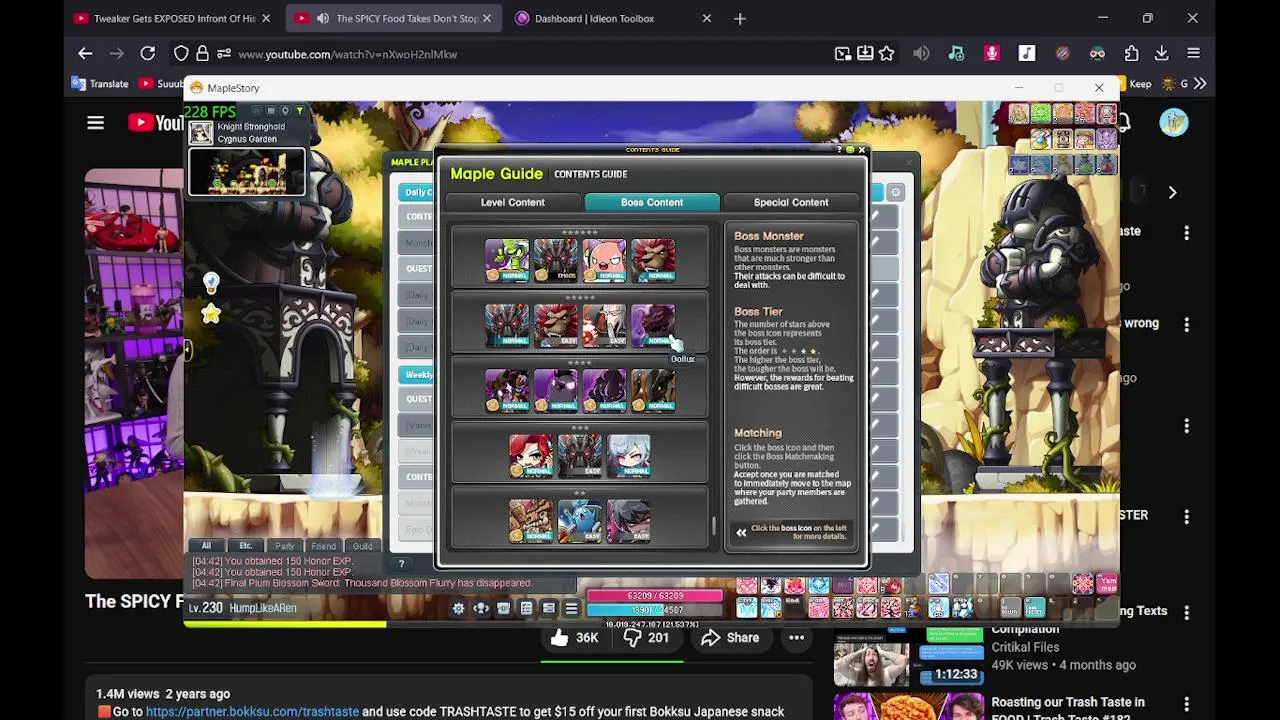
Task: Open the gear icon in the Maple planner panel
Action: click(895, 192)
